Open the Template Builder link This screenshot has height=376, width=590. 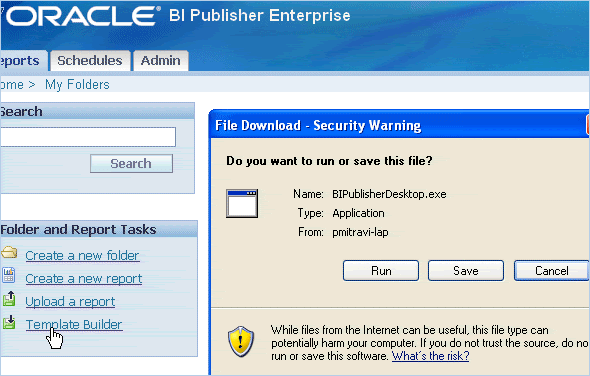[74, 324]
